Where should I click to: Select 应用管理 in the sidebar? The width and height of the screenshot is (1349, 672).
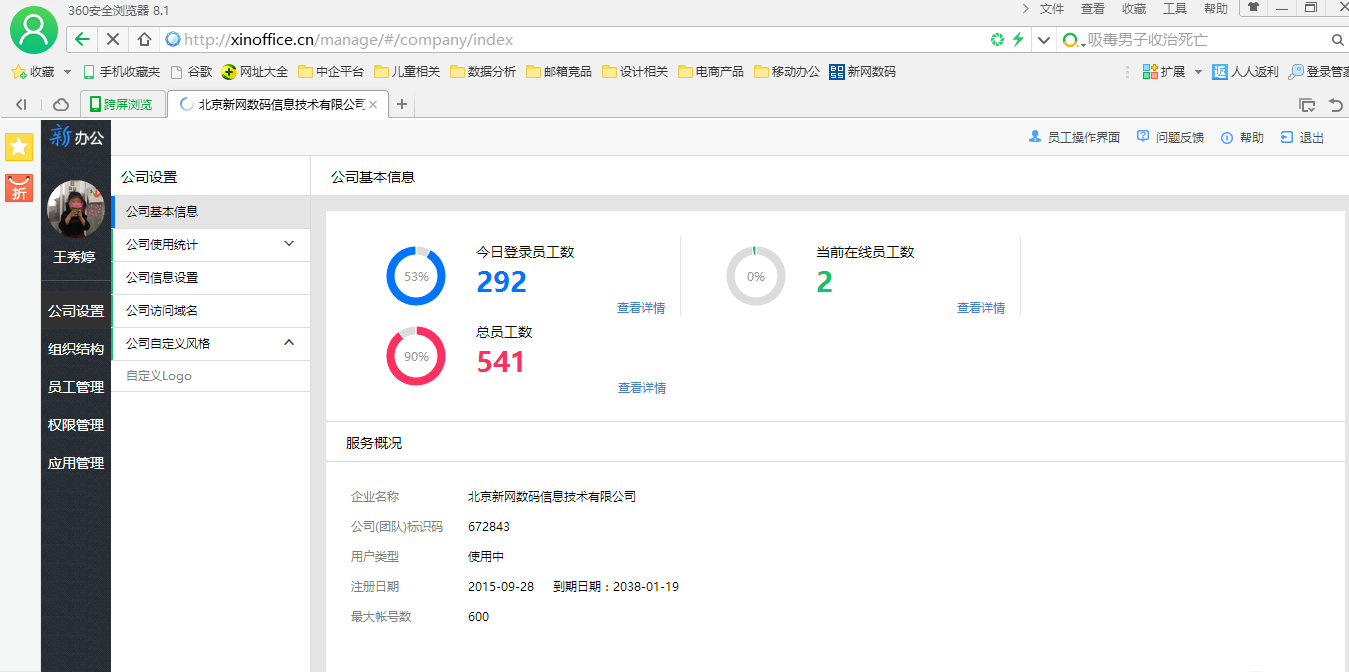[x=76, y=463]
